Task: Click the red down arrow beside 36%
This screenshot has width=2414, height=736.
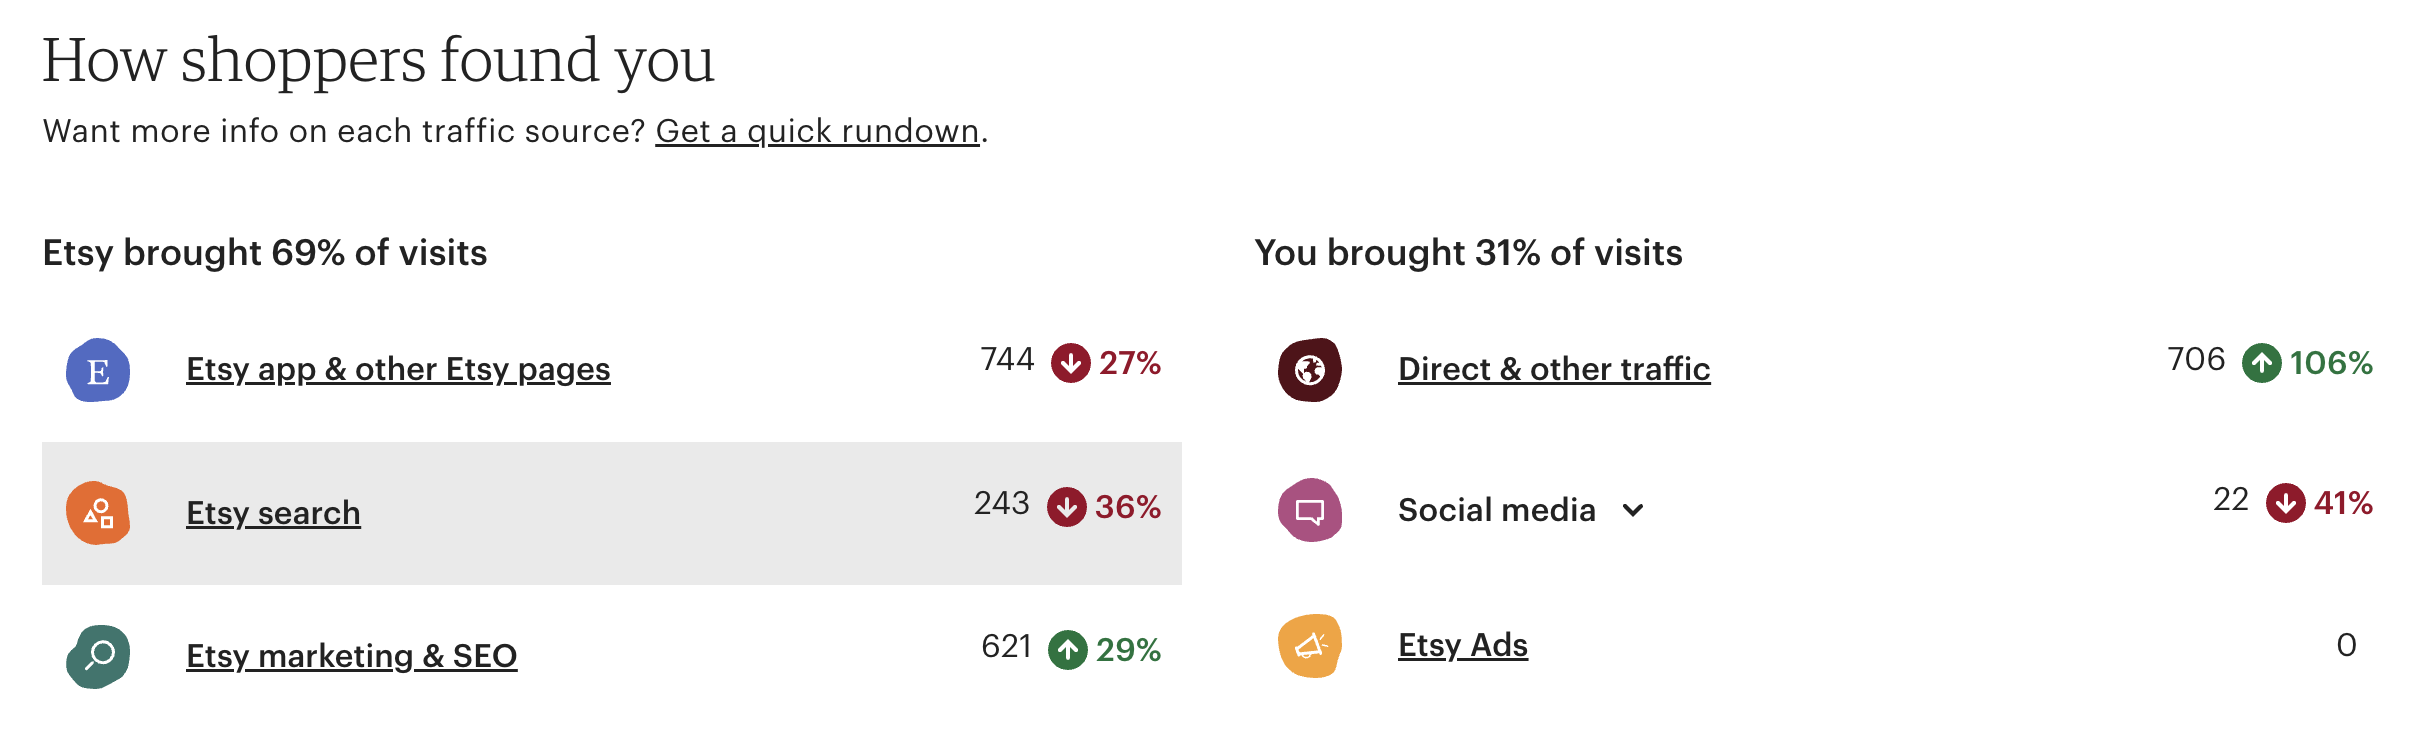Action: click(1067, 507)
